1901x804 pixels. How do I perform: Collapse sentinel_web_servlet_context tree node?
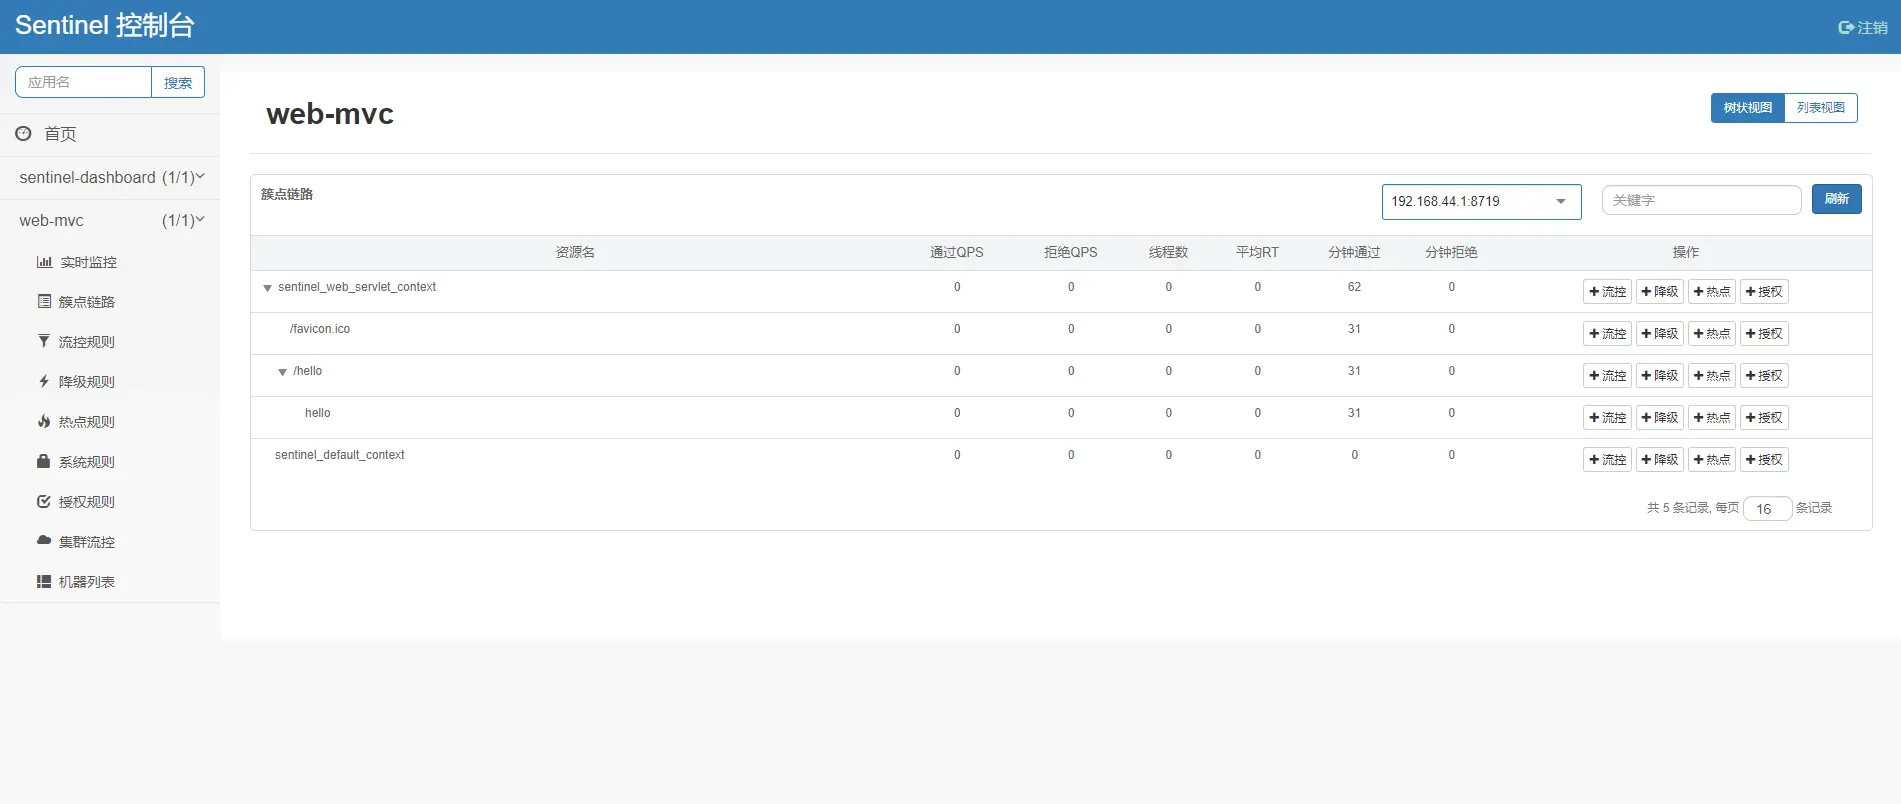267,288
